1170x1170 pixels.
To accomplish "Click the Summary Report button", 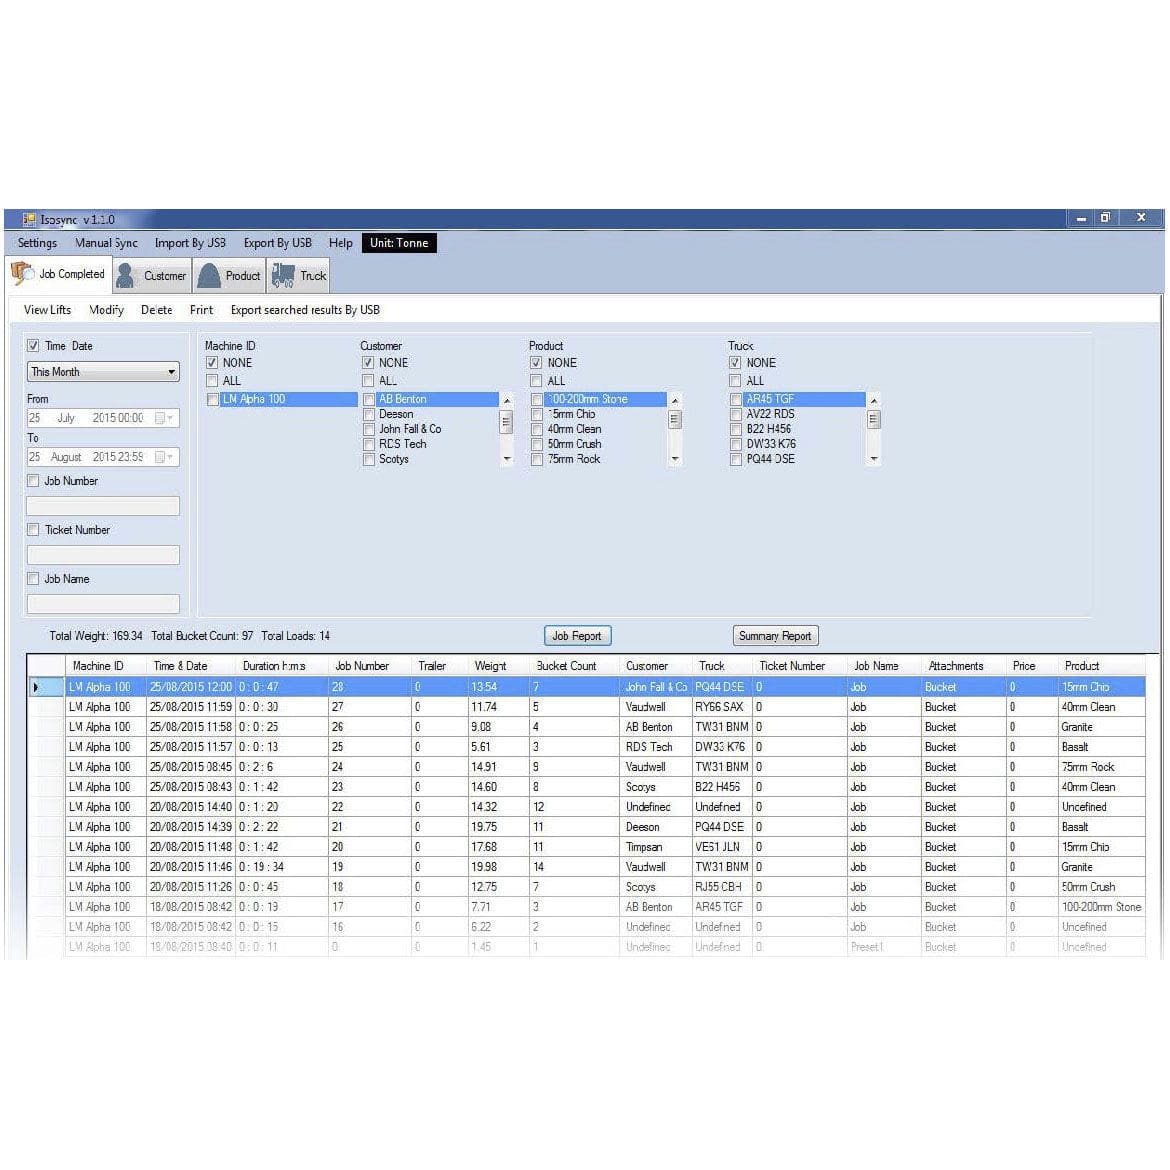I will 775,635.
